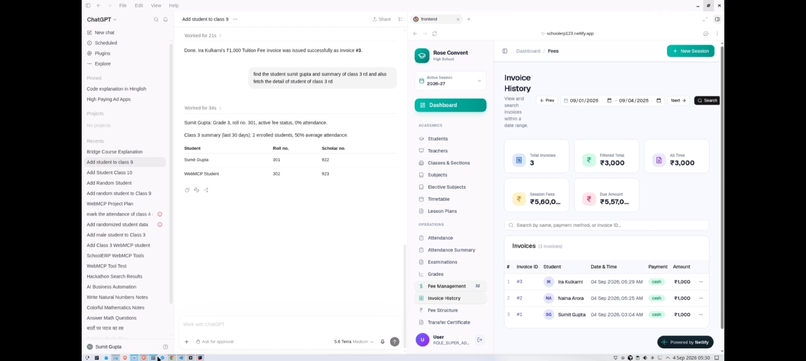Click the black Search button

707,100
